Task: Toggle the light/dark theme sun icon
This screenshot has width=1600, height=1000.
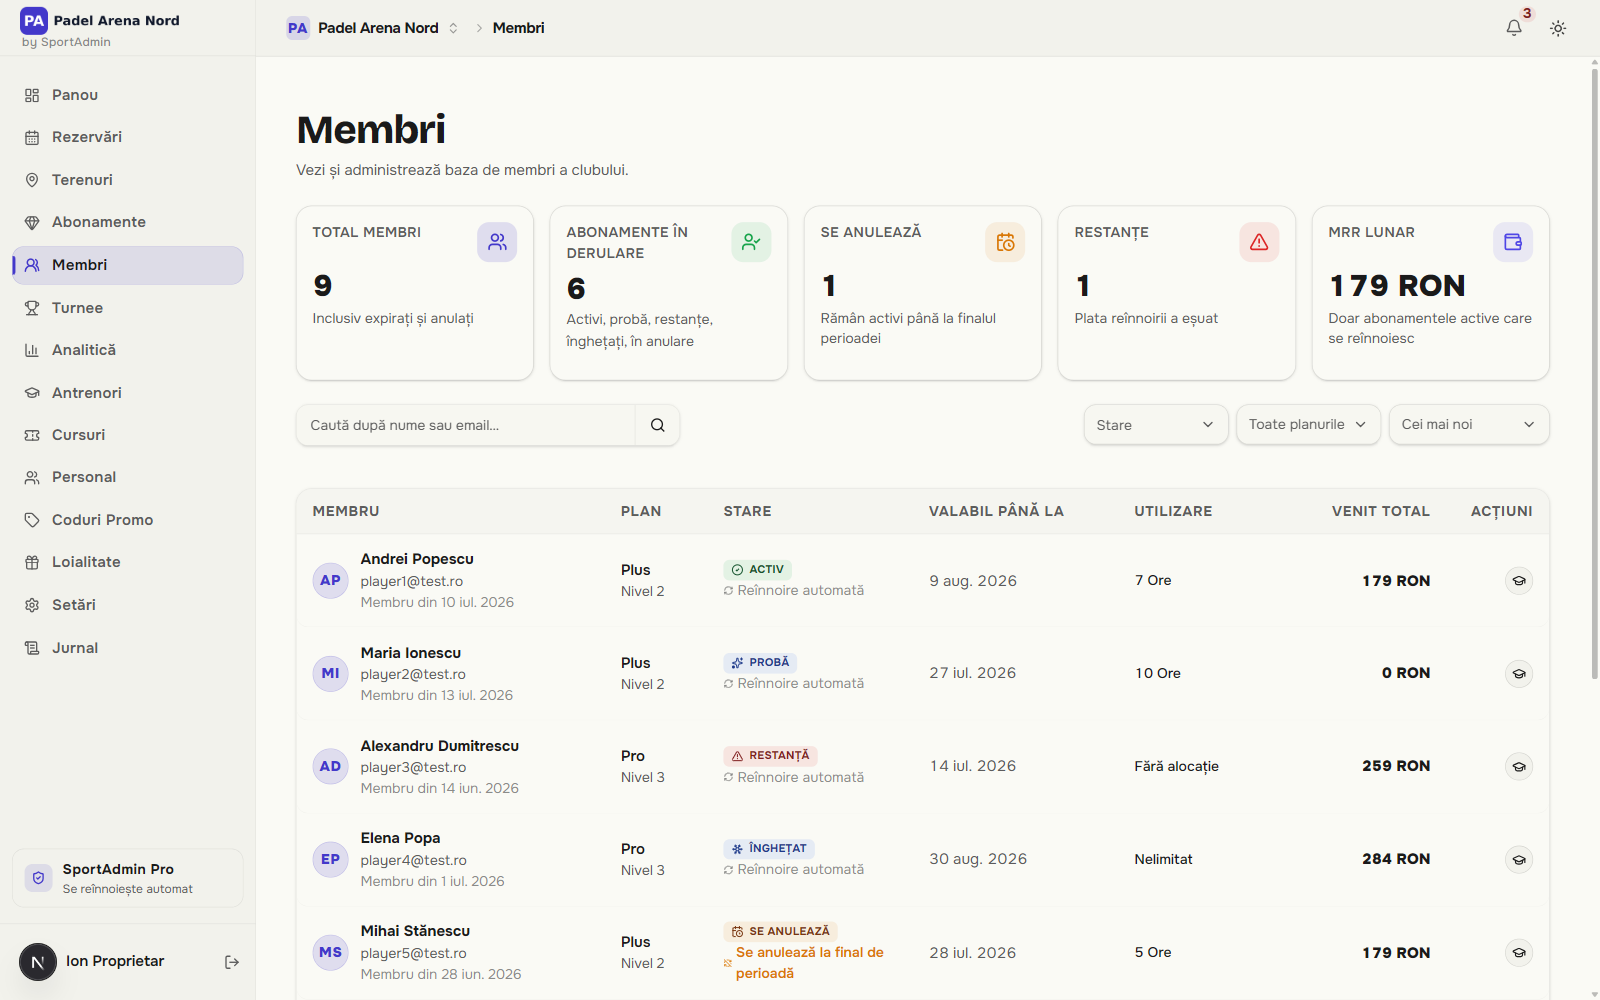Action: pos(1558,28)
